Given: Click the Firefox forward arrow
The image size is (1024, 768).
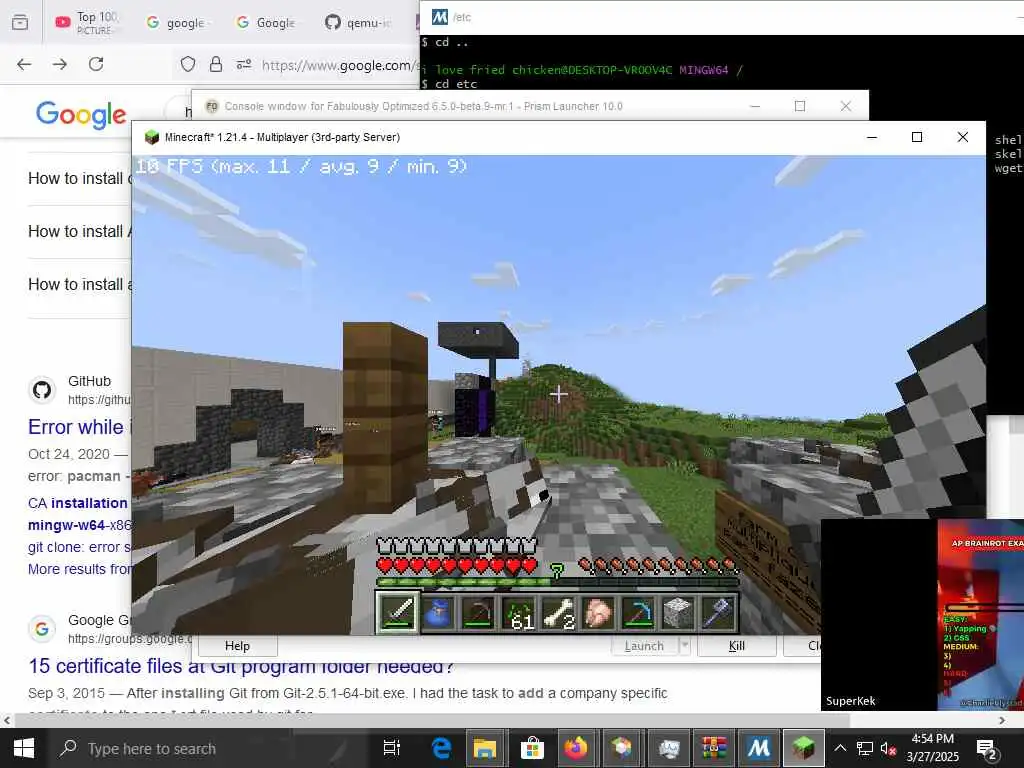Looking at the screenshot, I should pyautogui.click(x=60, y=64).
